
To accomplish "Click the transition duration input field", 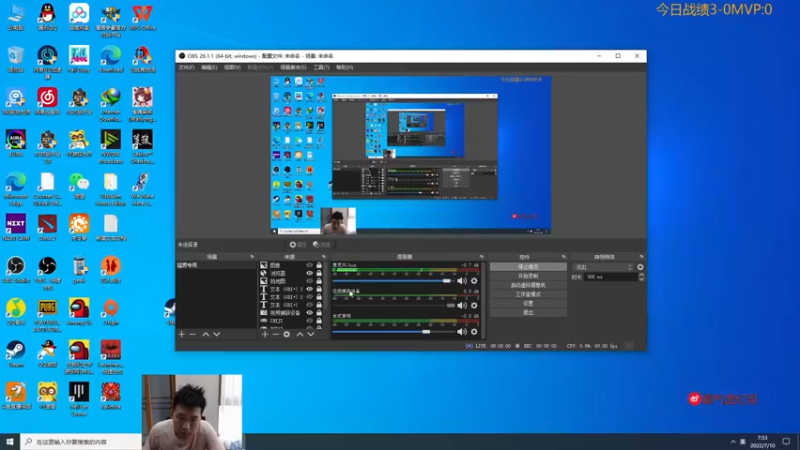I will click(x=611, y=277).
